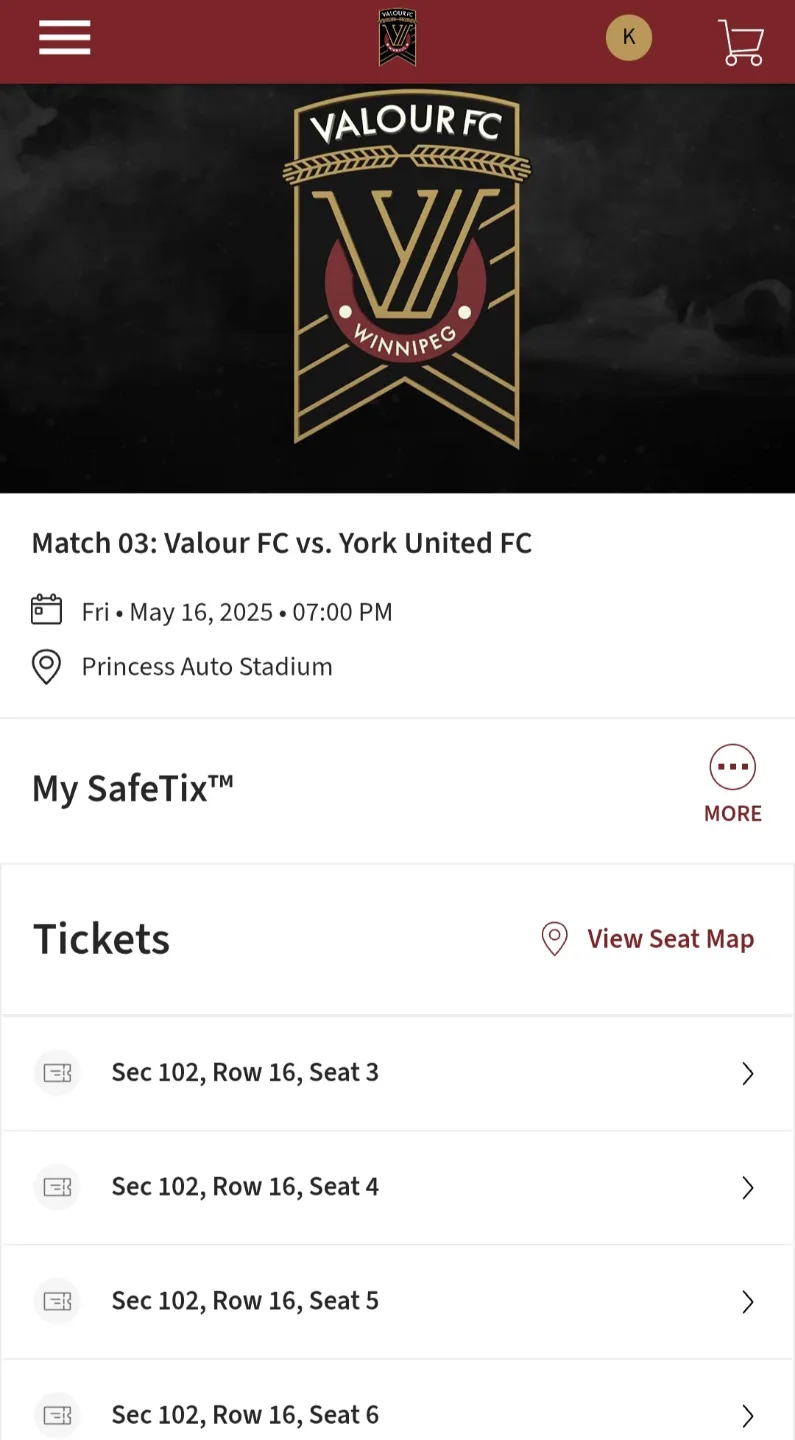Open the View Seat Map link
The image size is (795, 1440).
[670, 939]
